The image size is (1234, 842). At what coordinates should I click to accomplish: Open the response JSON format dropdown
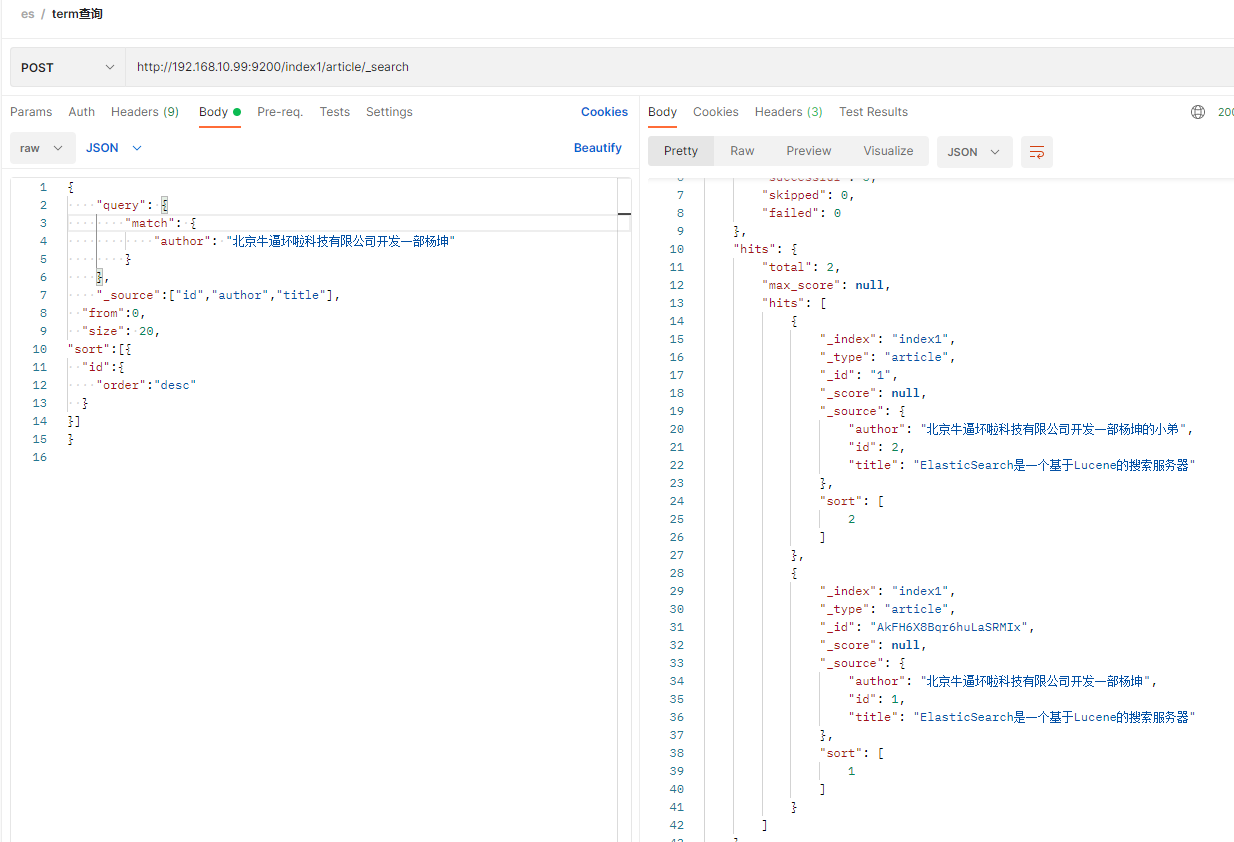(x=974, y=152)
